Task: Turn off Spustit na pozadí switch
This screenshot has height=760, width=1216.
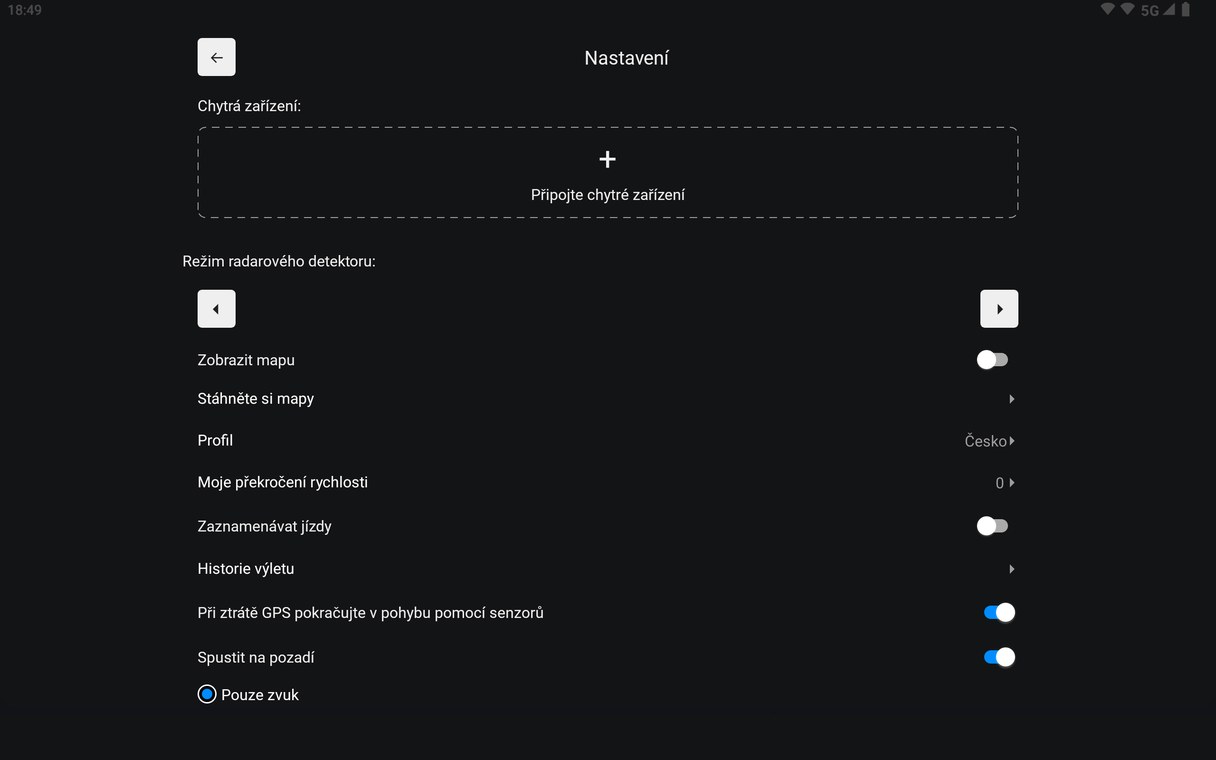Action: click(999, 657)
